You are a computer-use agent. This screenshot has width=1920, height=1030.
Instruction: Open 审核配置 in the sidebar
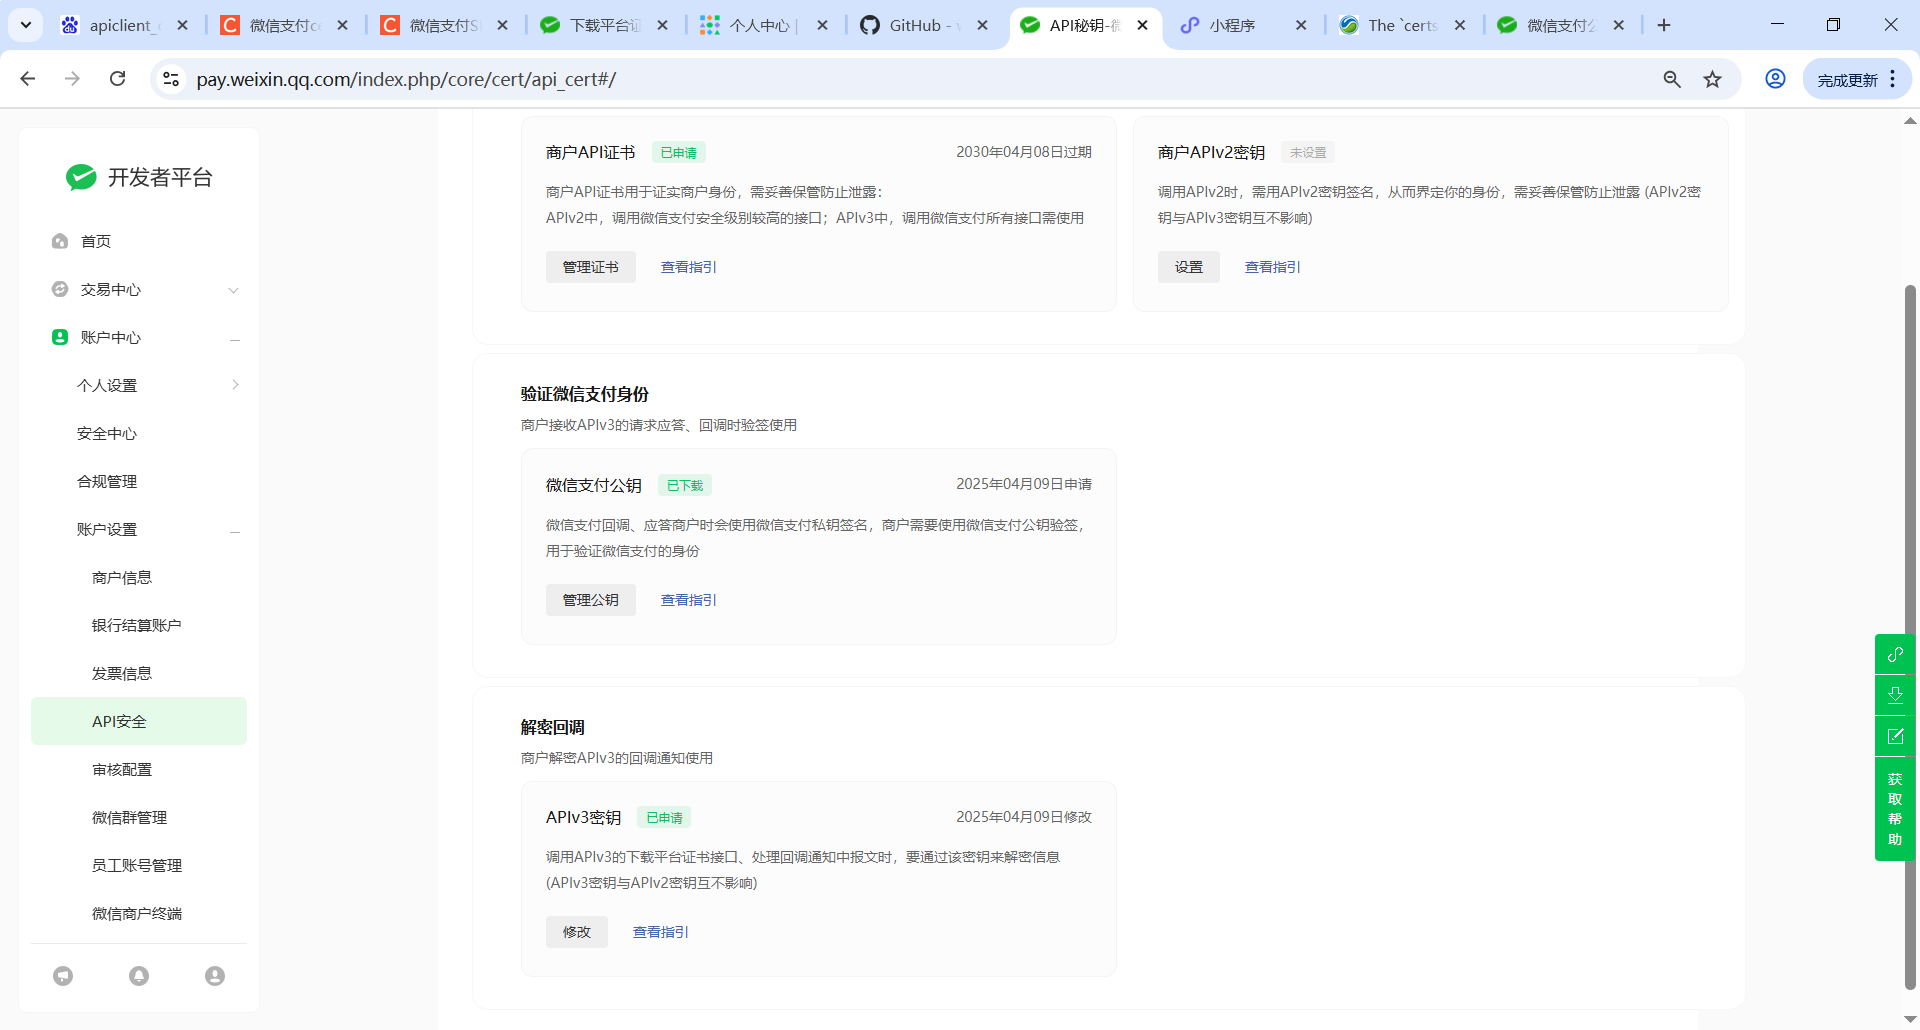[122, 769]
